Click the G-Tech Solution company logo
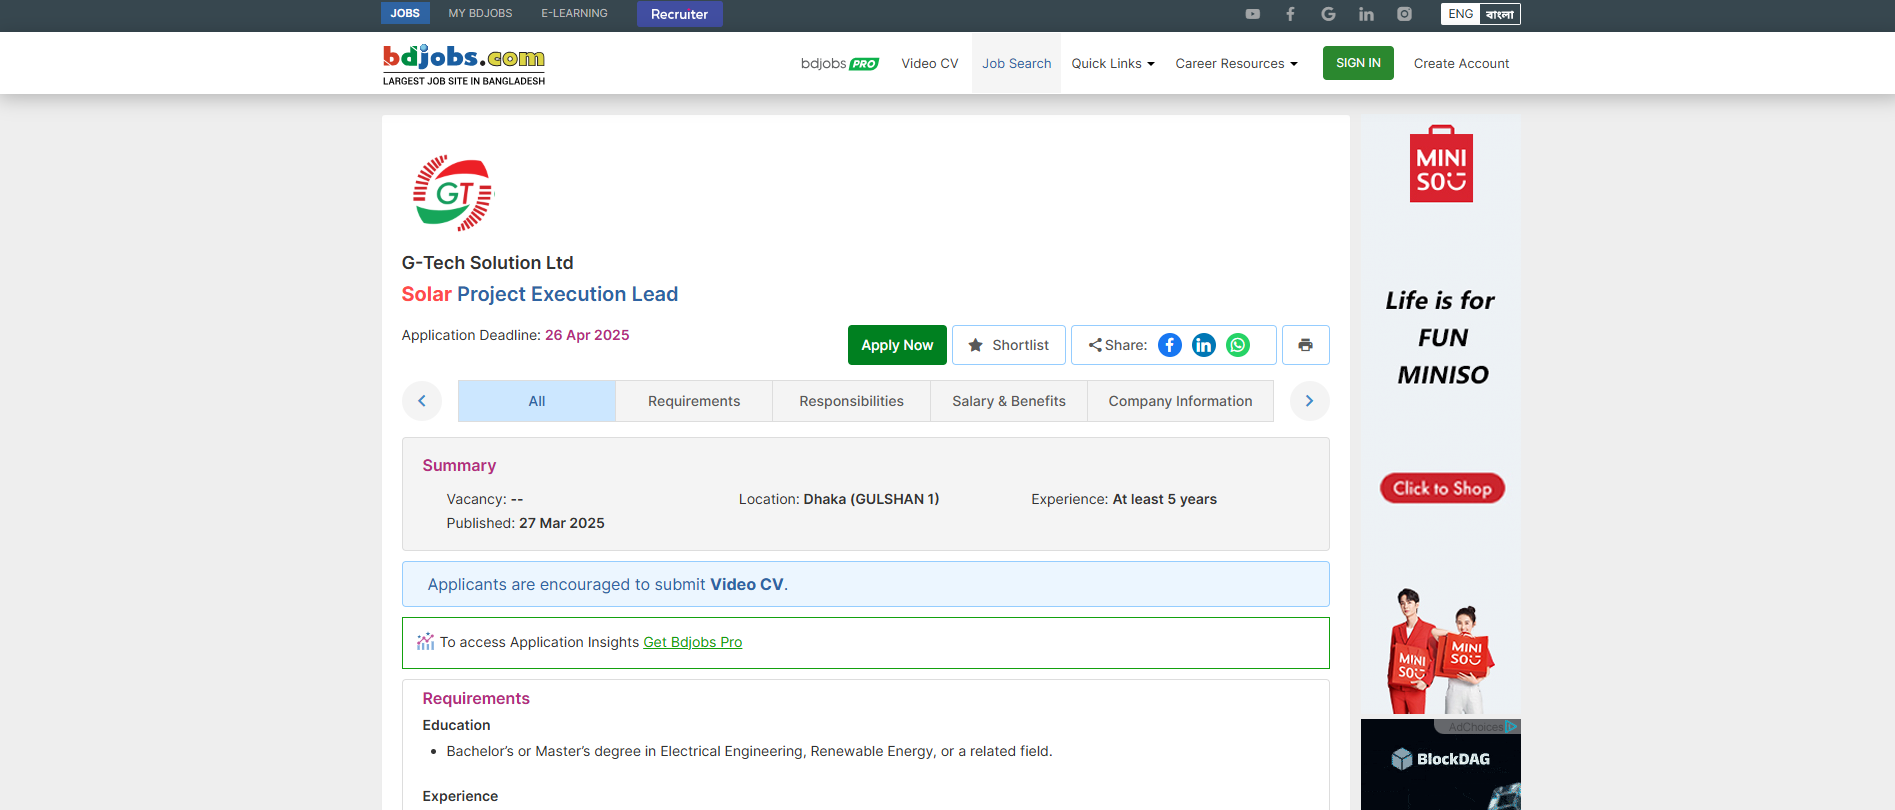The width and height of the screenshot is (1895, 810). point(453,193)
